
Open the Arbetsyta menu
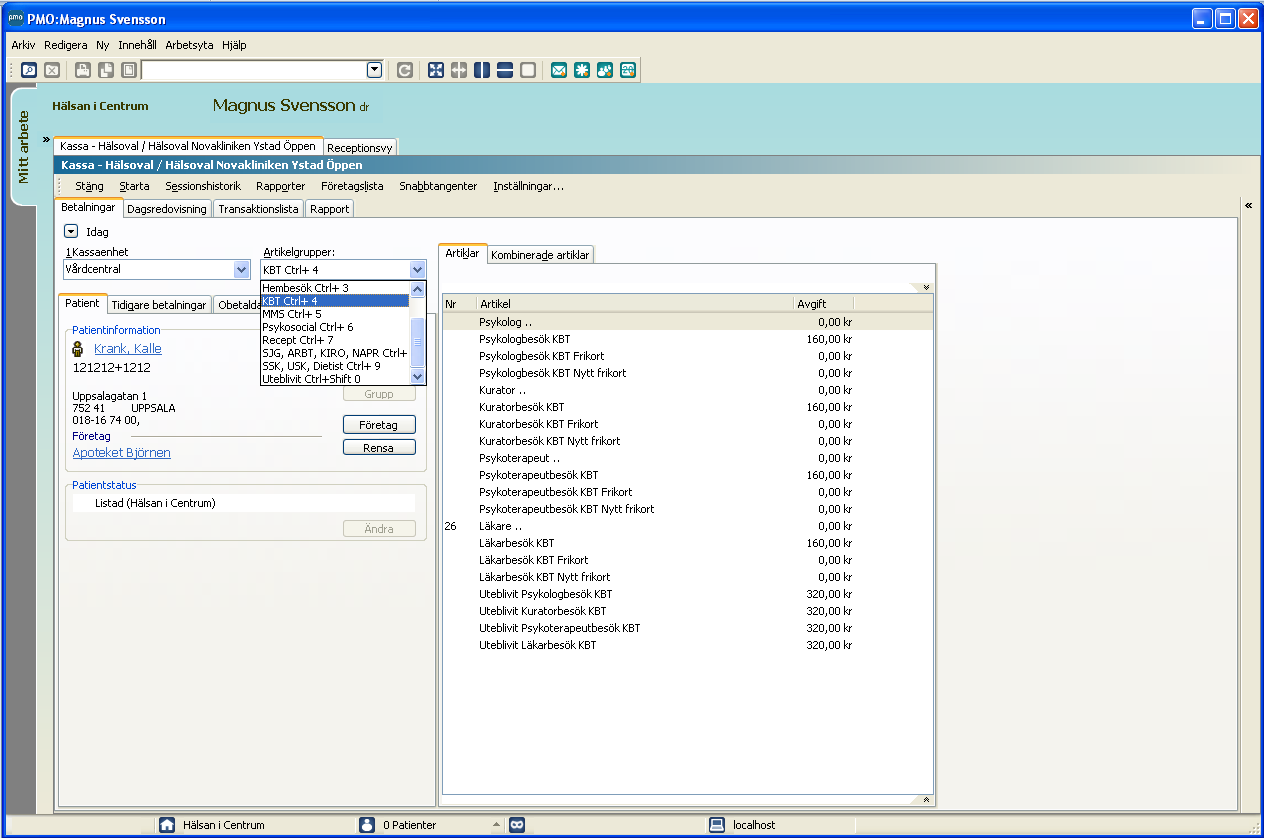click(x=191, y=45)
